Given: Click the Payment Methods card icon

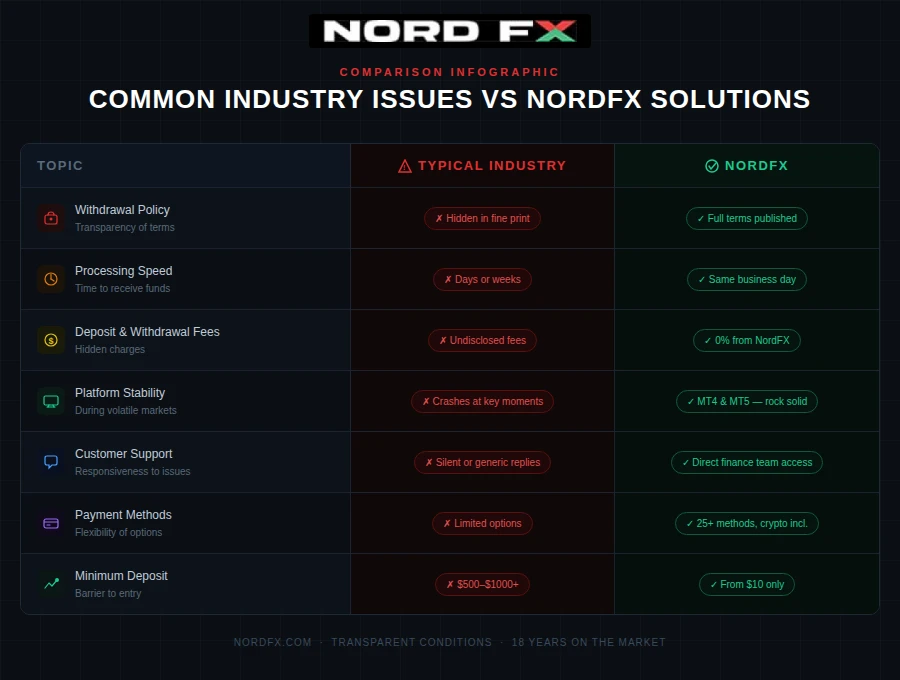Looking at the screenshot, I should click(51, 523).
